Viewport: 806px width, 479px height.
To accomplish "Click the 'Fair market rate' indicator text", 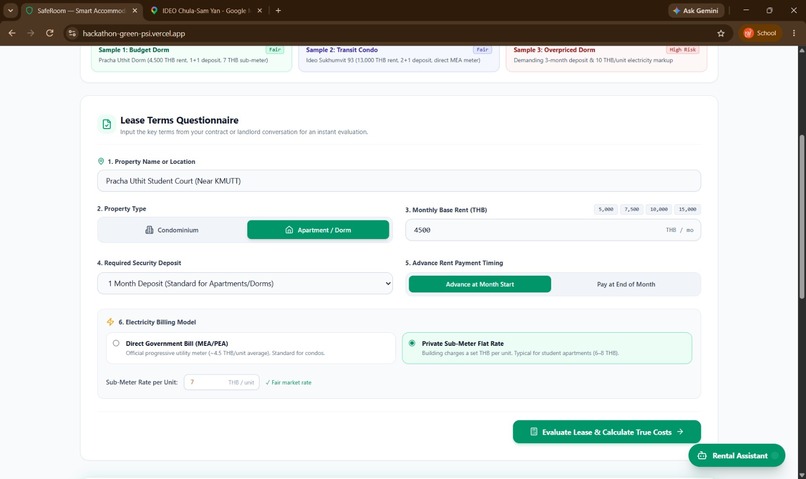I will coord(289,382).
